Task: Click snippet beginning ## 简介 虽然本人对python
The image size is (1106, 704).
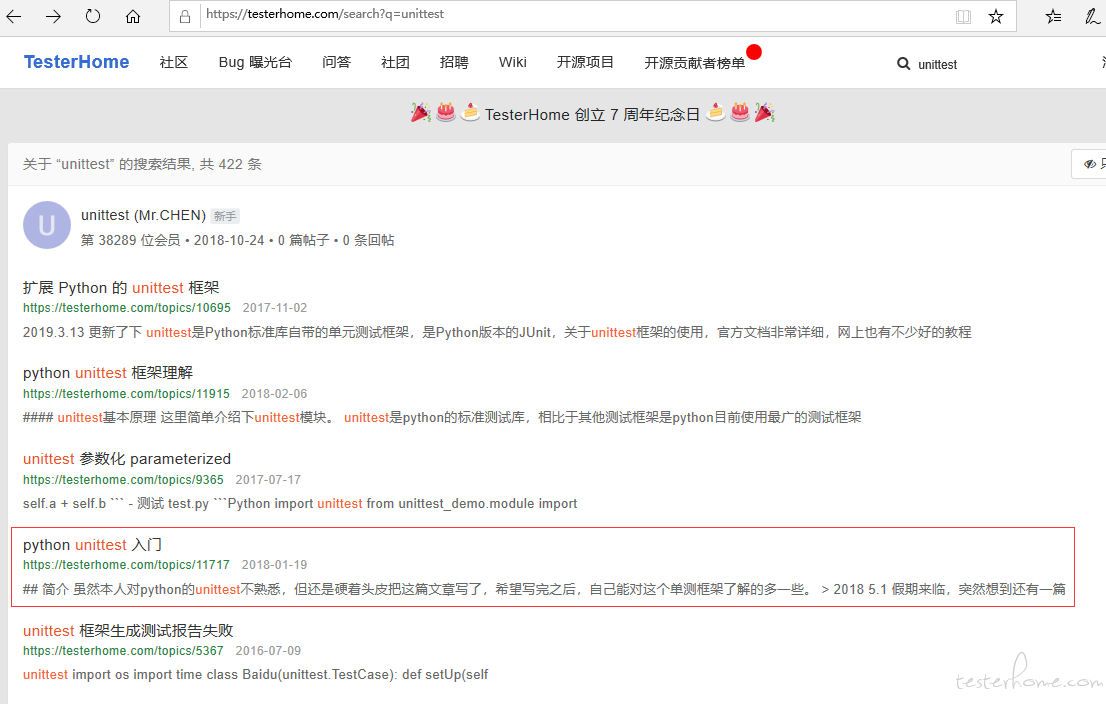Action: click(544, 589)
